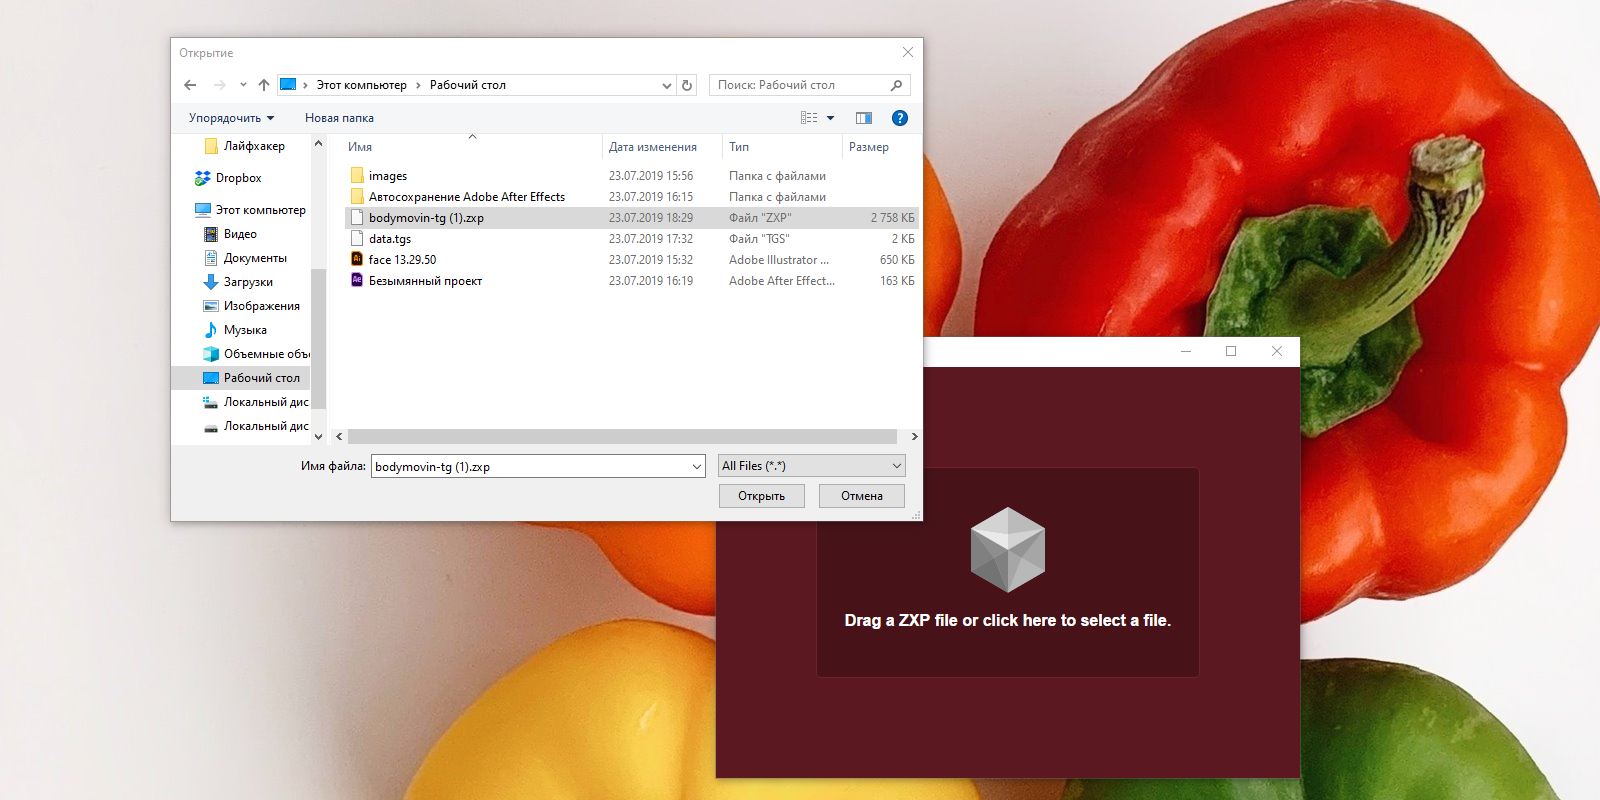The image size is (1600, 800).
Task: Expand the address bar path dropdown
Action: point(667,85)
